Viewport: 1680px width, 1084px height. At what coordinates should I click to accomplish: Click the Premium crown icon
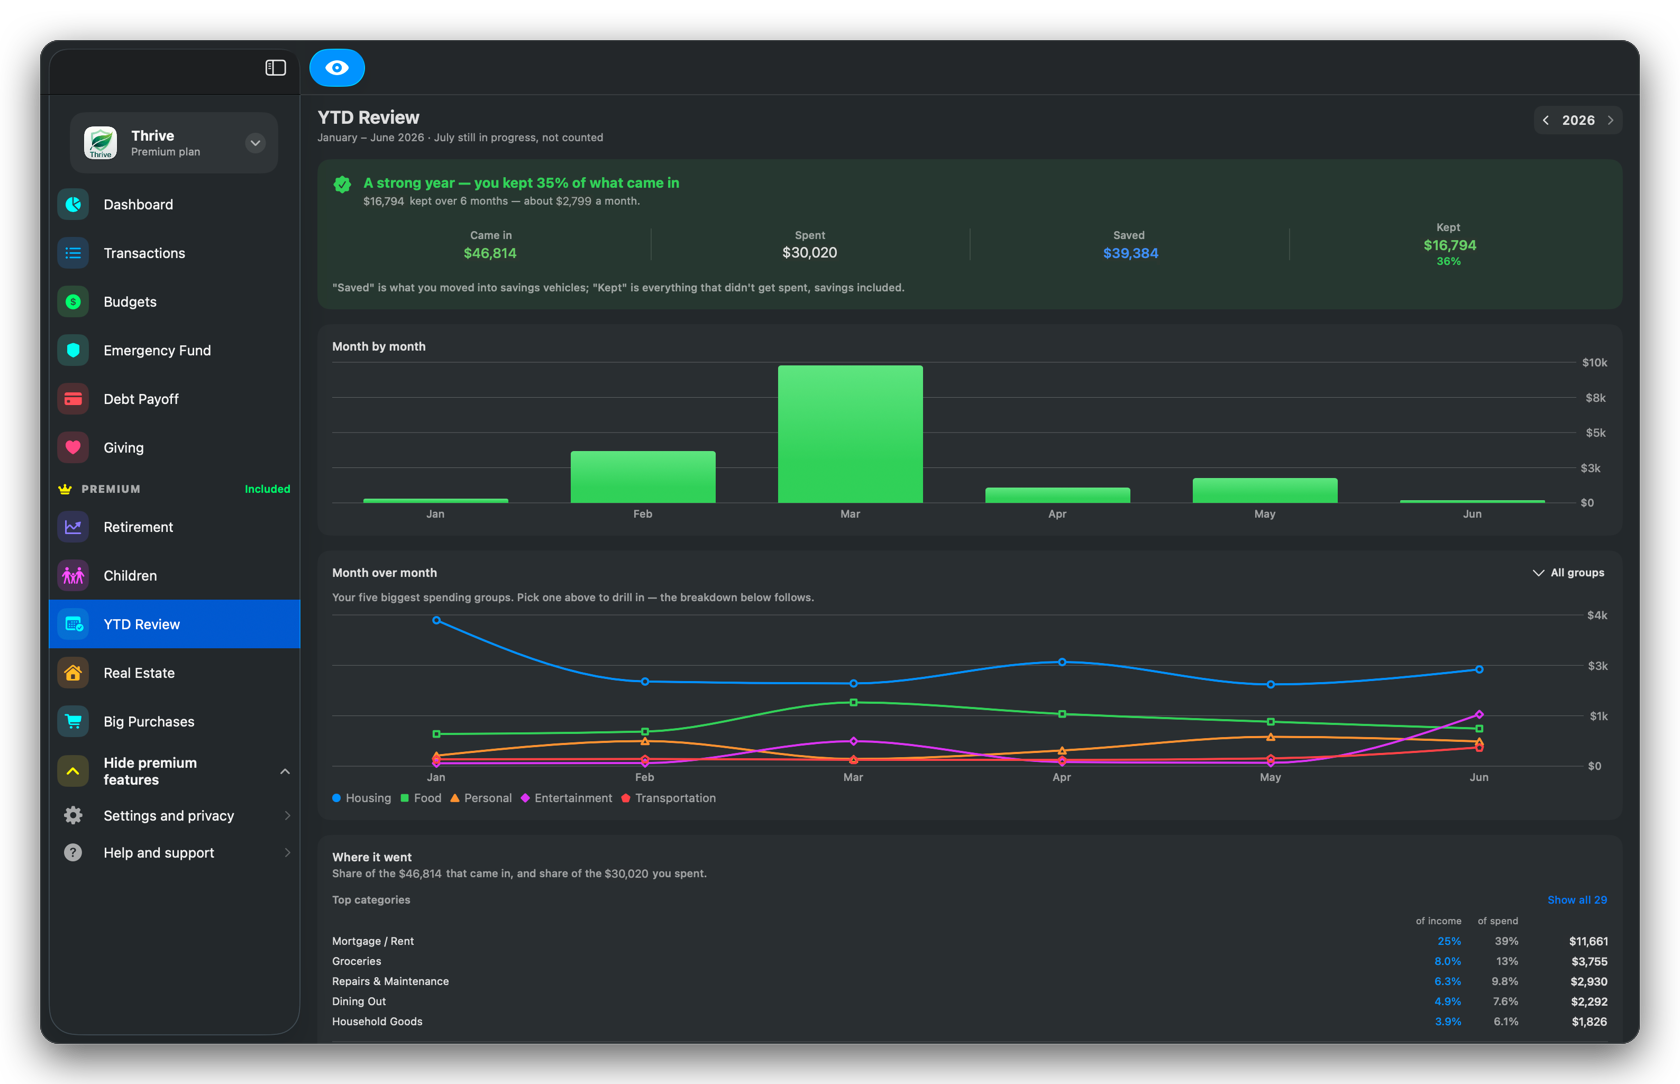click(x=65, y=489)
